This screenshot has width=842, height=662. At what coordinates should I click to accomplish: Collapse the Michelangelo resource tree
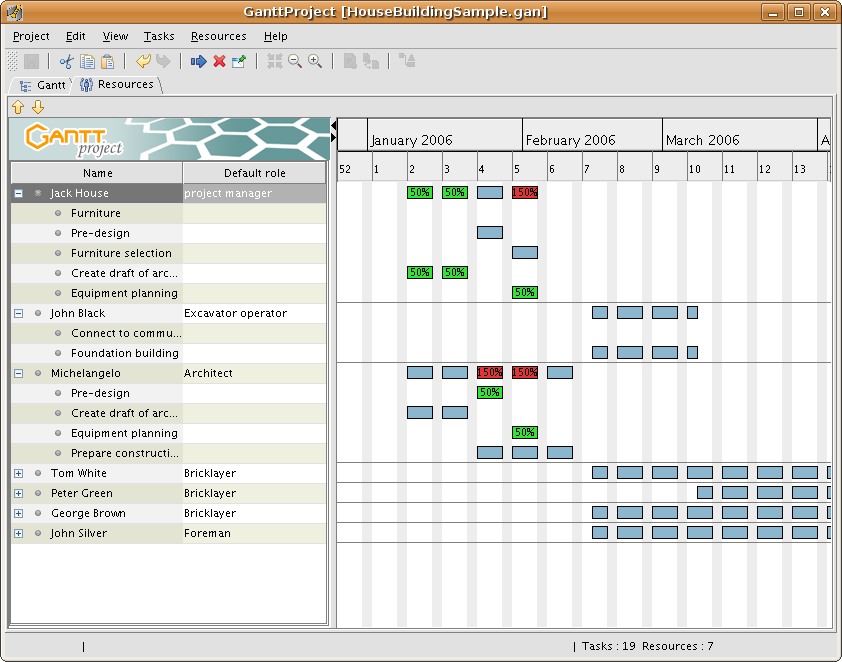(18, 373)
